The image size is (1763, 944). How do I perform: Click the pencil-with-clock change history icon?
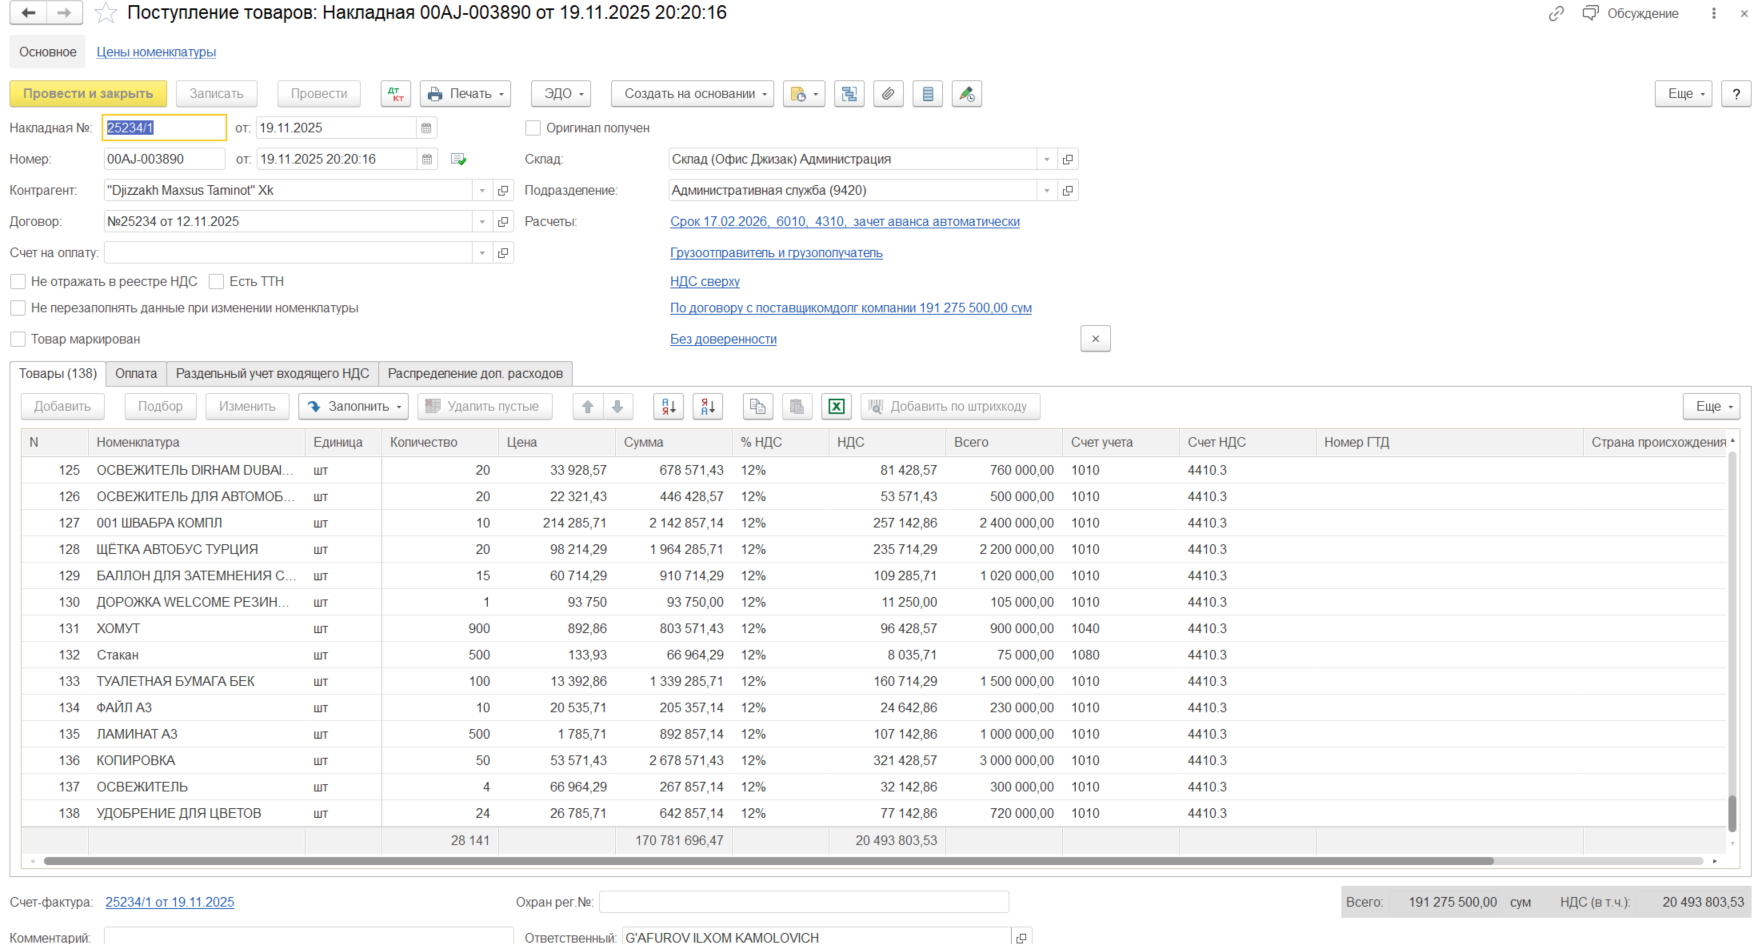tap(966, 94)
